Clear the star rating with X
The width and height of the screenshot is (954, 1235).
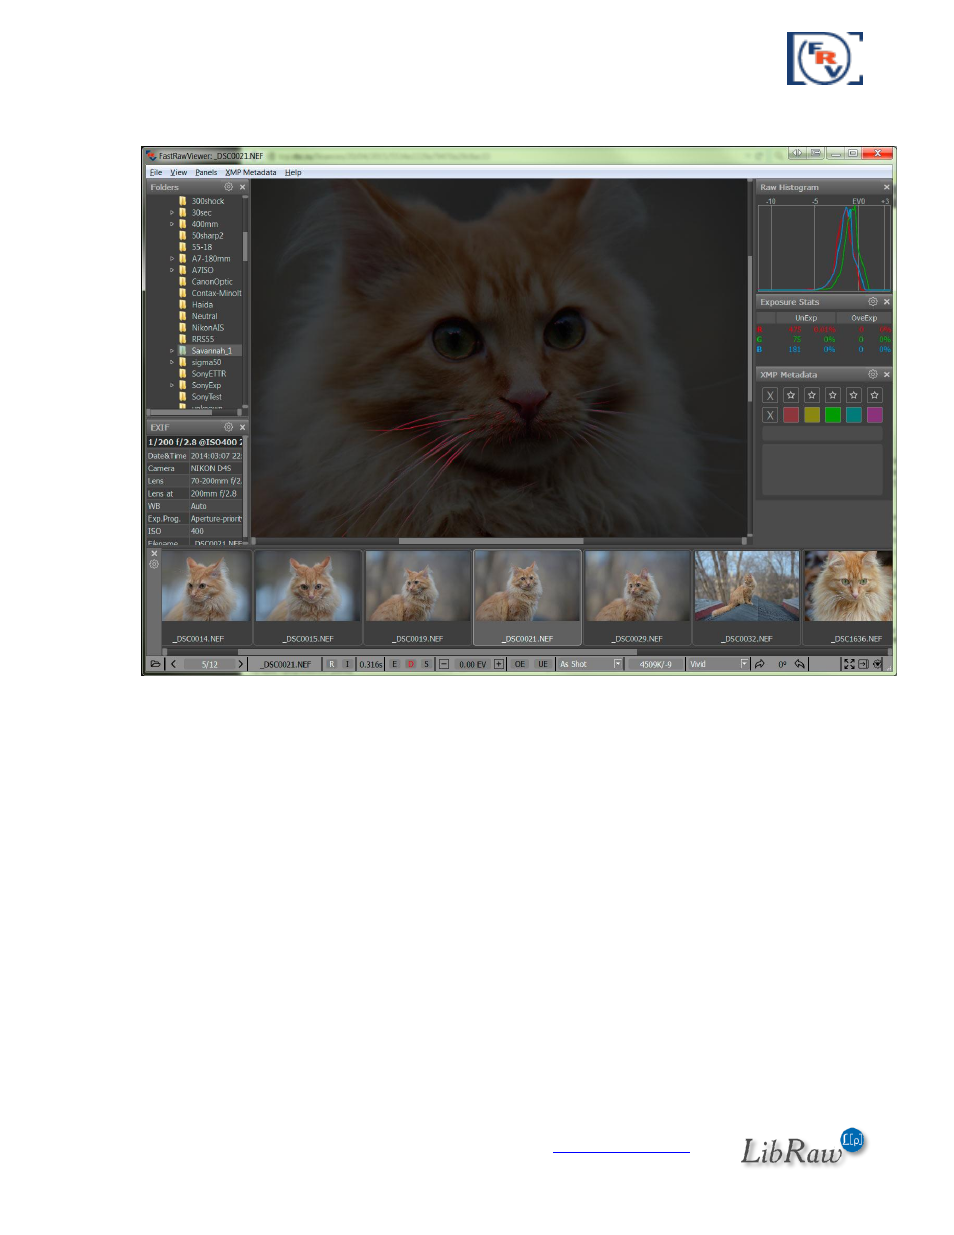770,395
